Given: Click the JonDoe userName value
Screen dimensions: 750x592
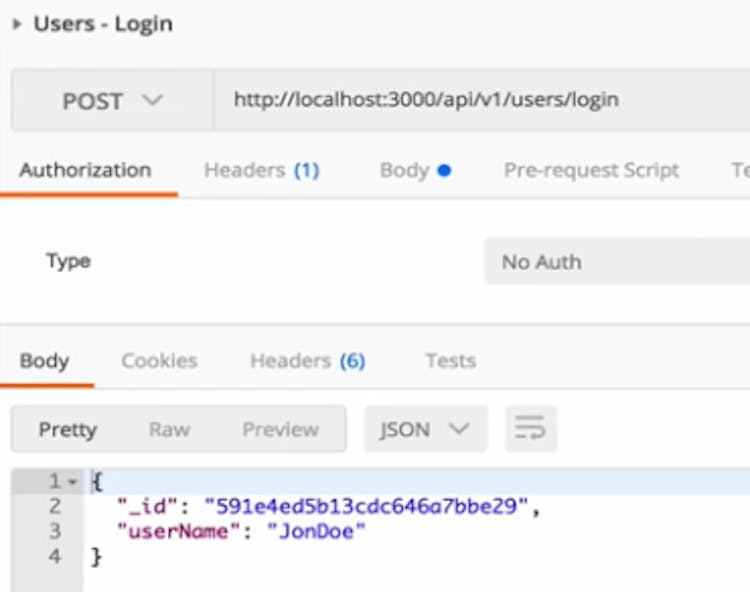Looking at the screenshot, I should click(x=316, y=531).
